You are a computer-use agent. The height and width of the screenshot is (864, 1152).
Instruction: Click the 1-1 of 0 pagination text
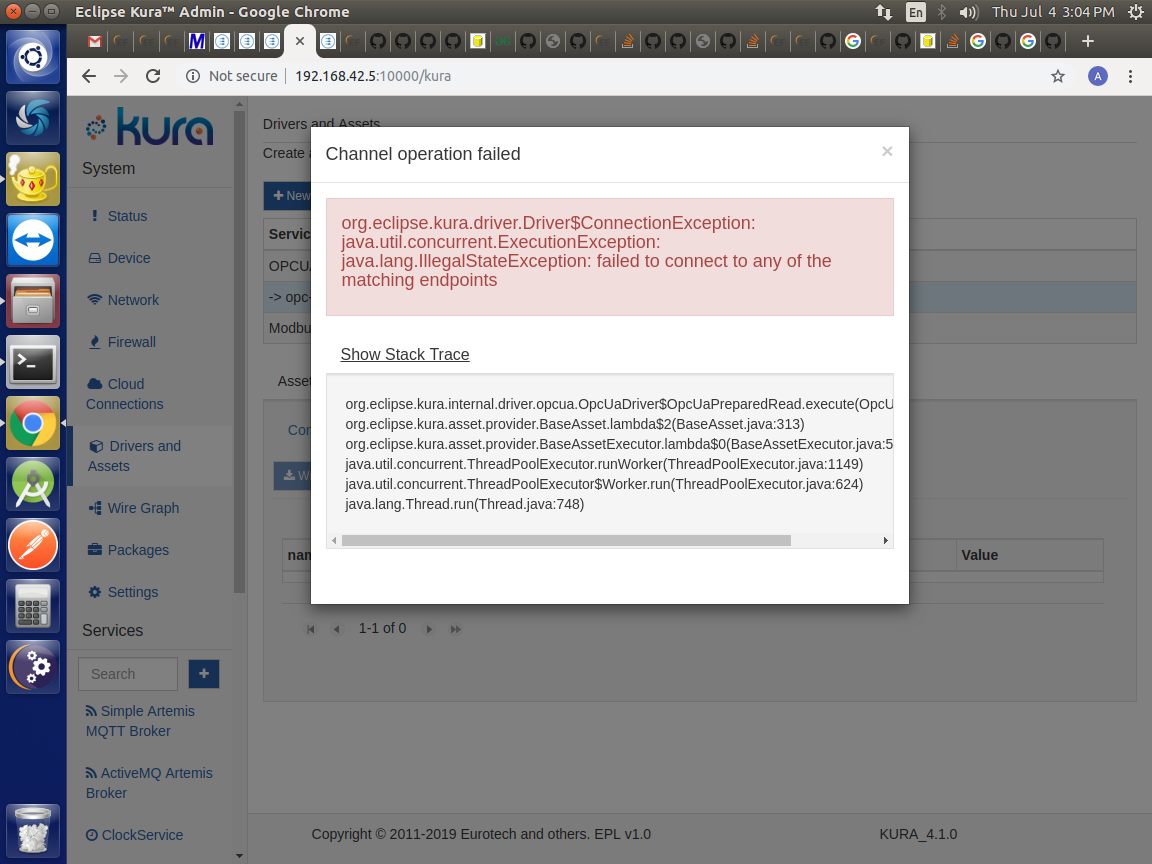pyautogui.click(x=382, y=628)
